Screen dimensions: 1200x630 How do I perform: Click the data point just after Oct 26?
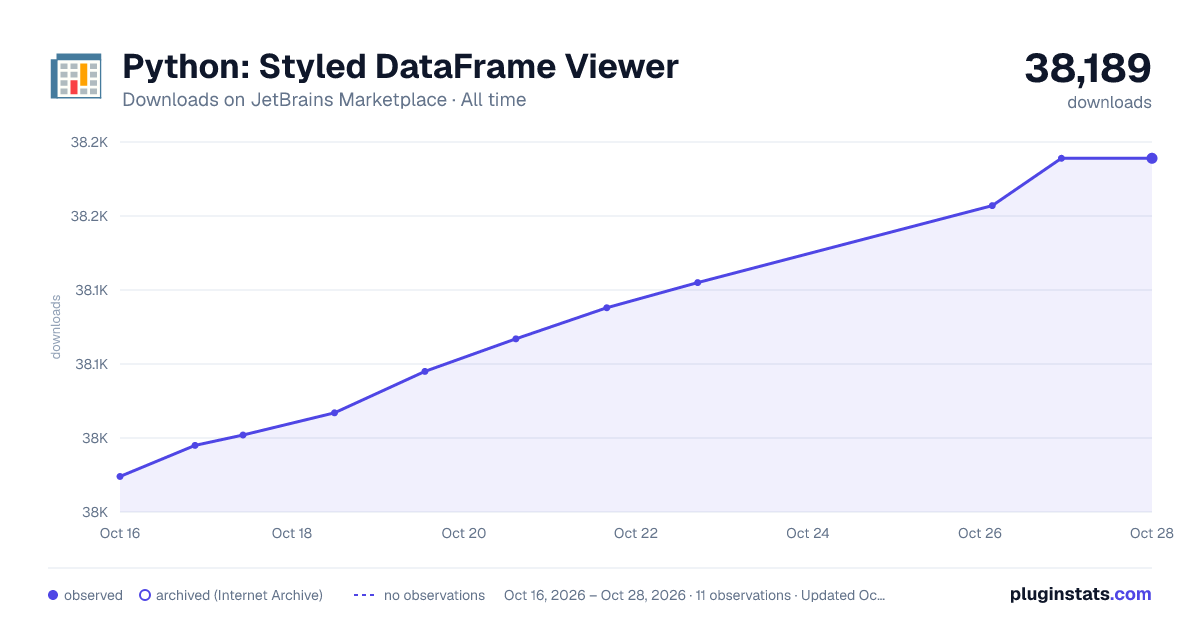click(992, 206)
